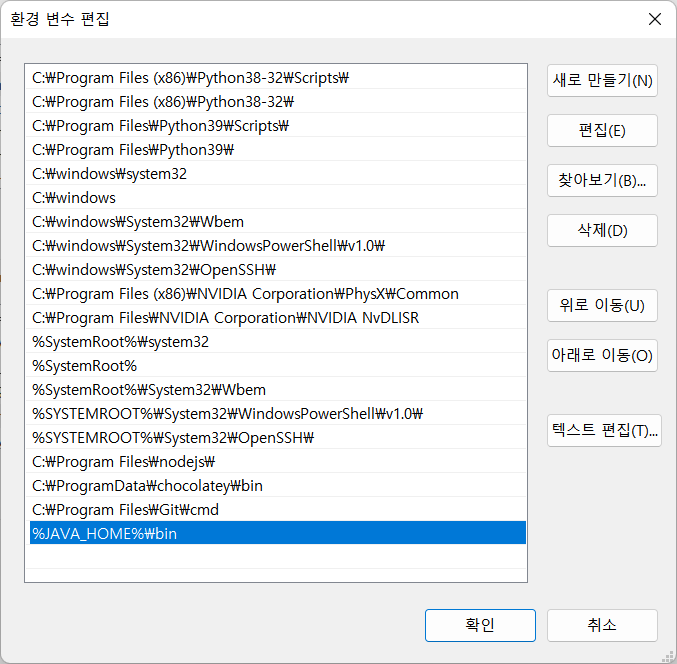
Task: Confirm with the 확인 button
Action: click(480, 625)
